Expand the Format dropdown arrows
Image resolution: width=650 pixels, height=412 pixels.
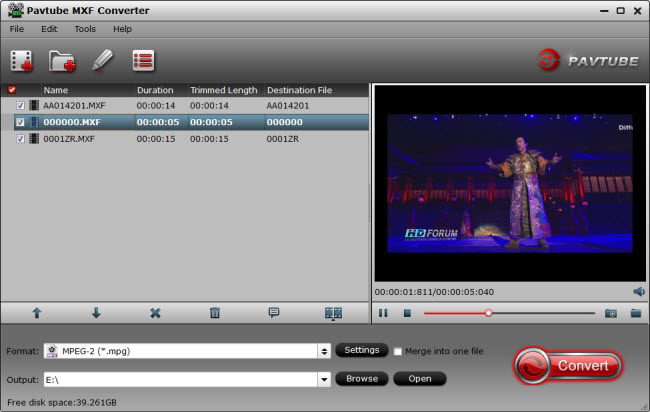[x=324, y=351]
